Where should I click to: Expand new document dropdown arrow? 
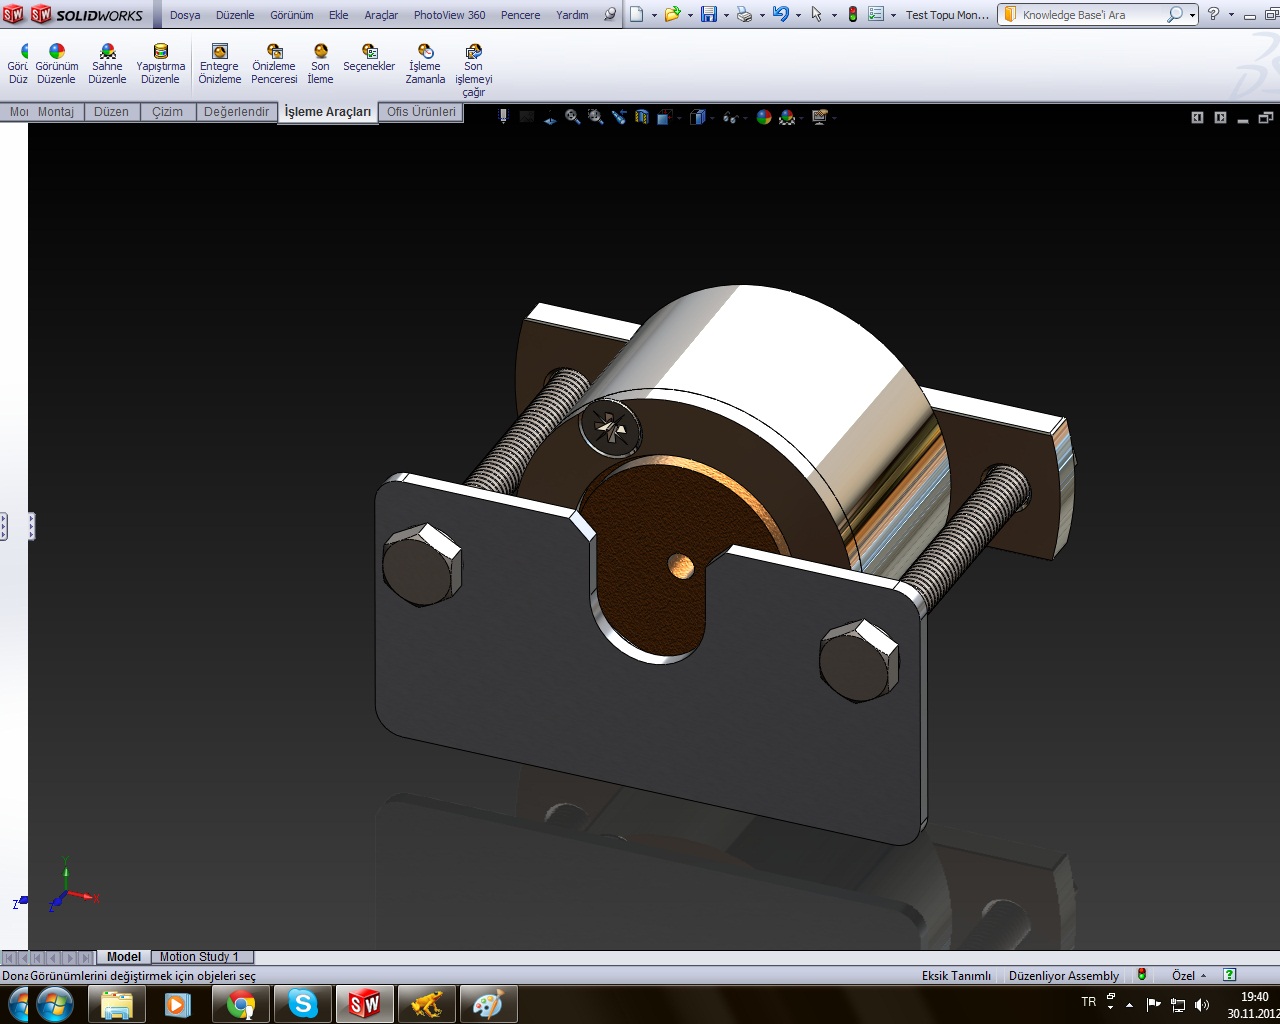654,15
